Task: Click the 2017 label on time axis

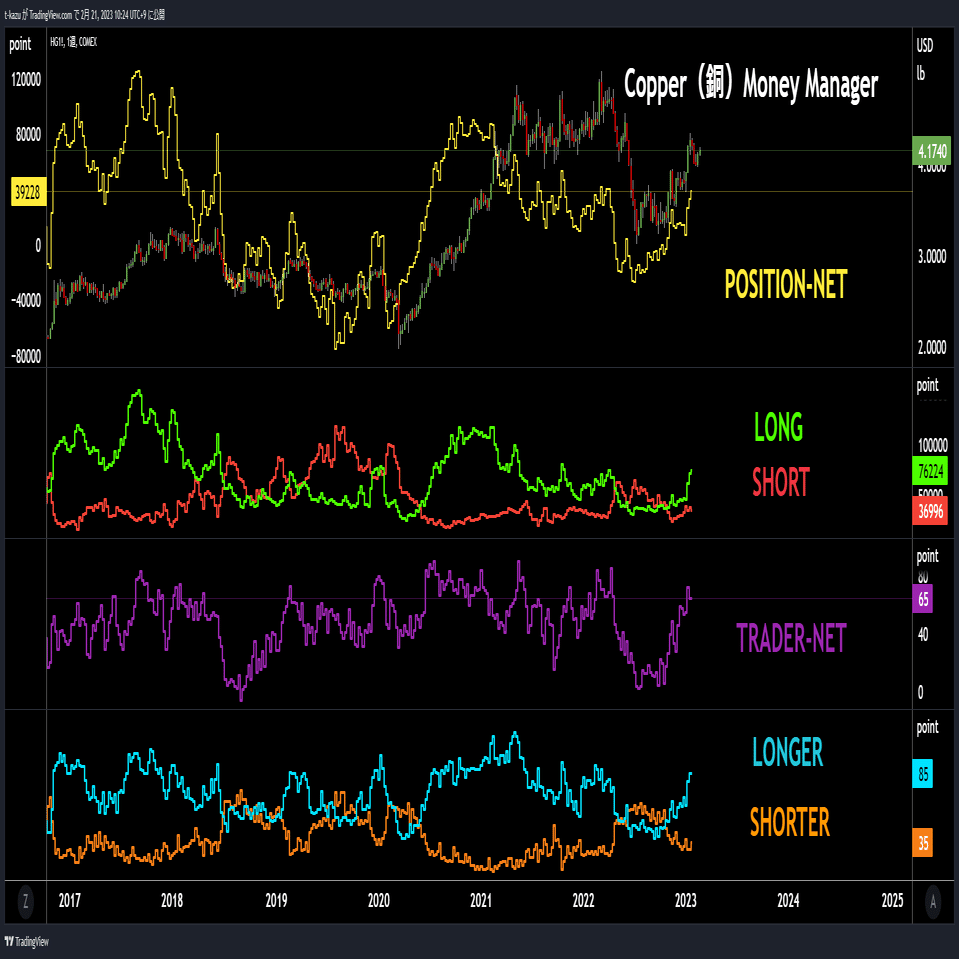Action: coord(70,900)
